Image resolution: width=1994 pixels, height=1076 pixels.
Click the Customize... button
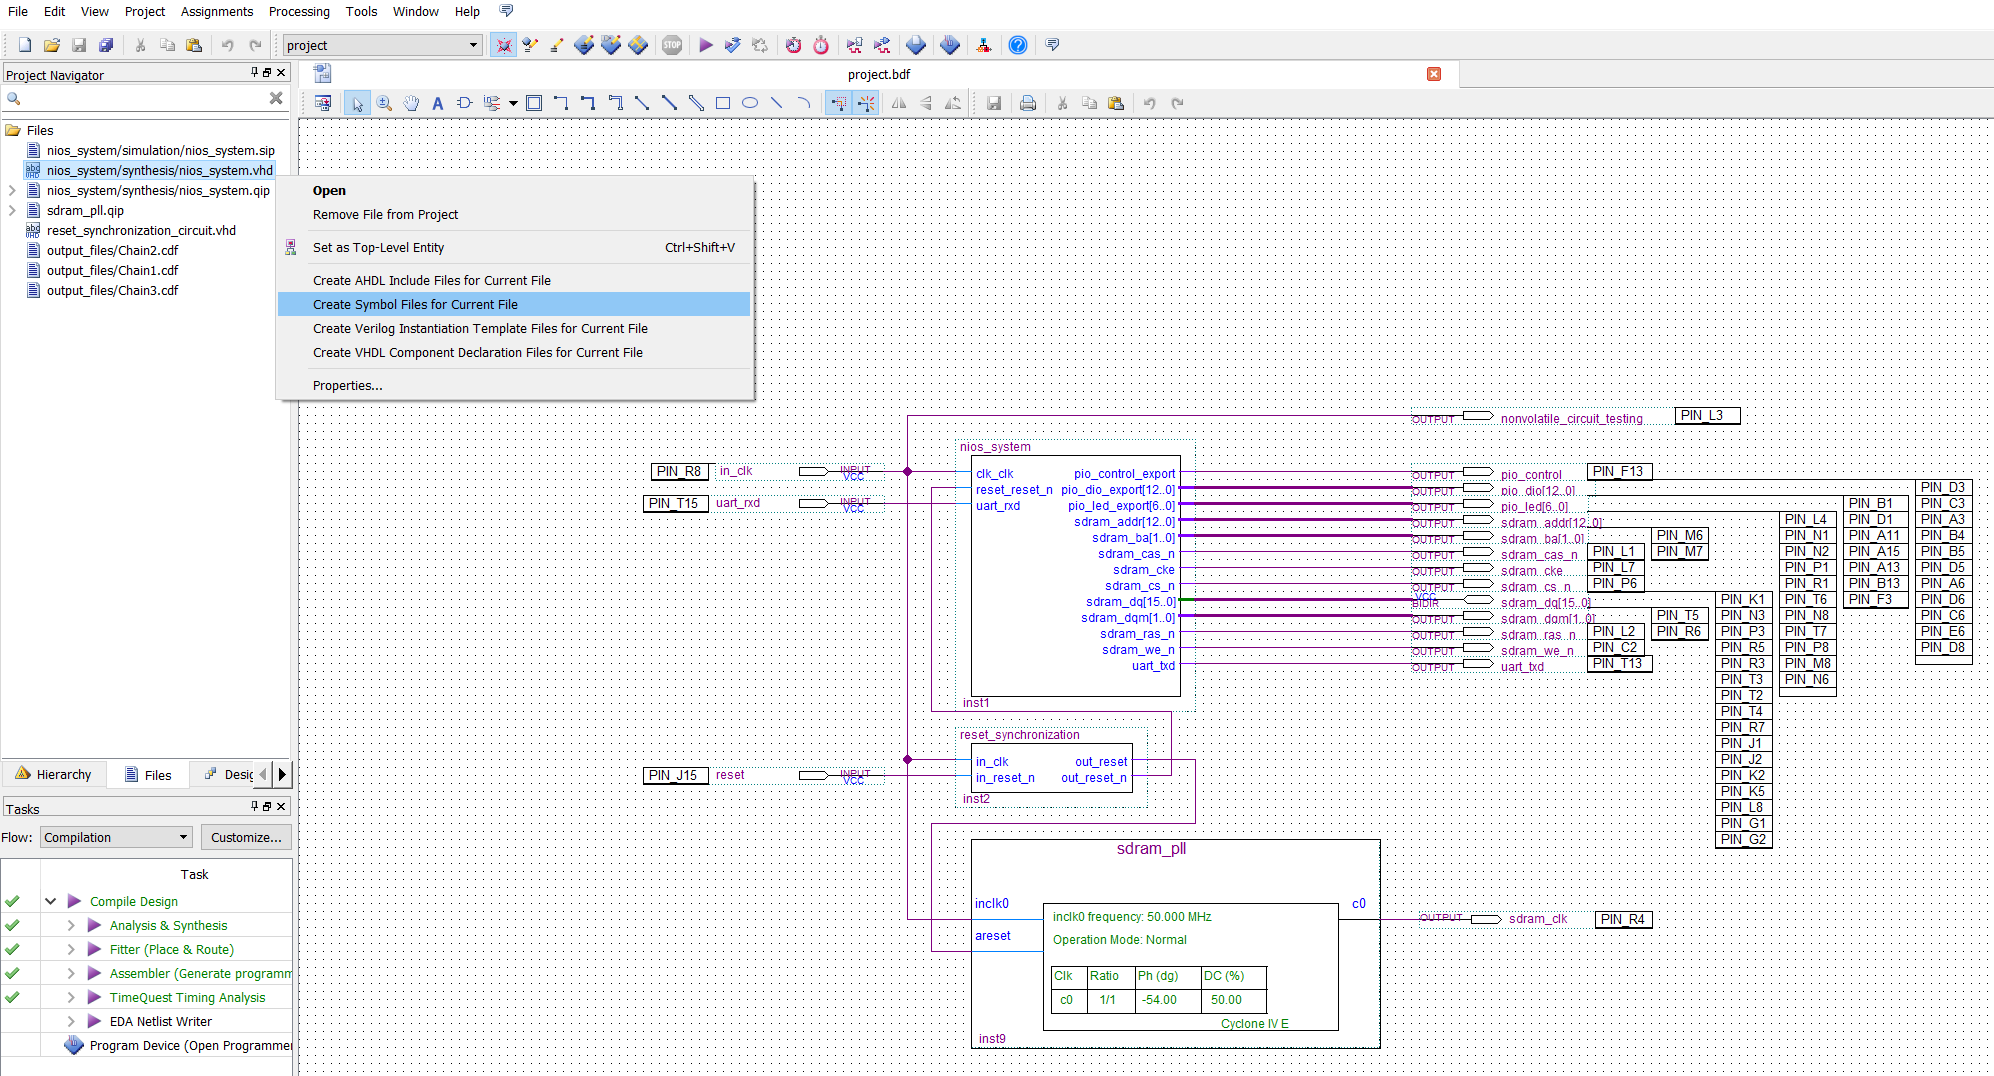(246, 837)
